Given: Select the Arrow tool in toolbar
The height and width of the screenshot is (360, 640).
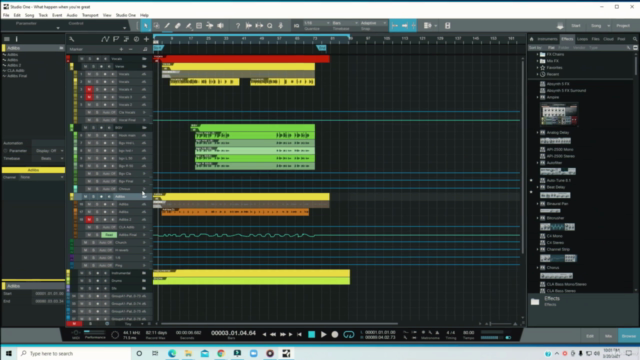Looking at the screenshot, I should [x=146, y=26].
